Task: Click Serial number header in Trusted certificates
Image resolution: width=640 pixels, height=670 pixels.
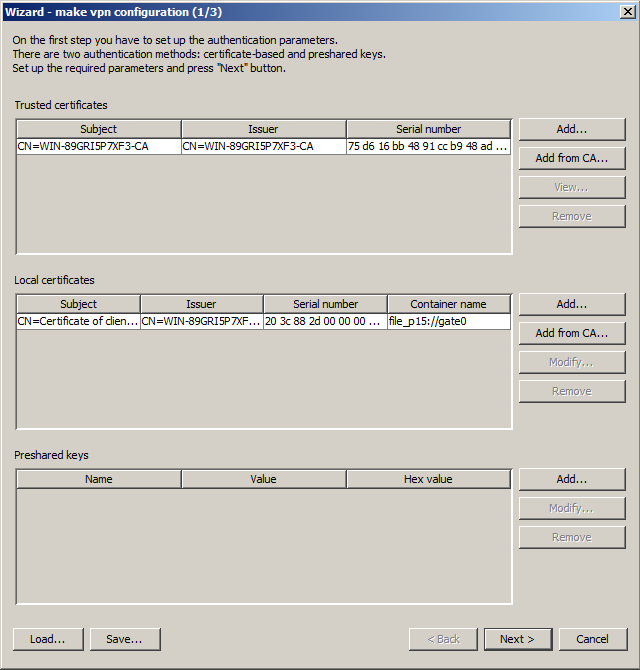Action: pyautogui.click(x=429, y=129)
